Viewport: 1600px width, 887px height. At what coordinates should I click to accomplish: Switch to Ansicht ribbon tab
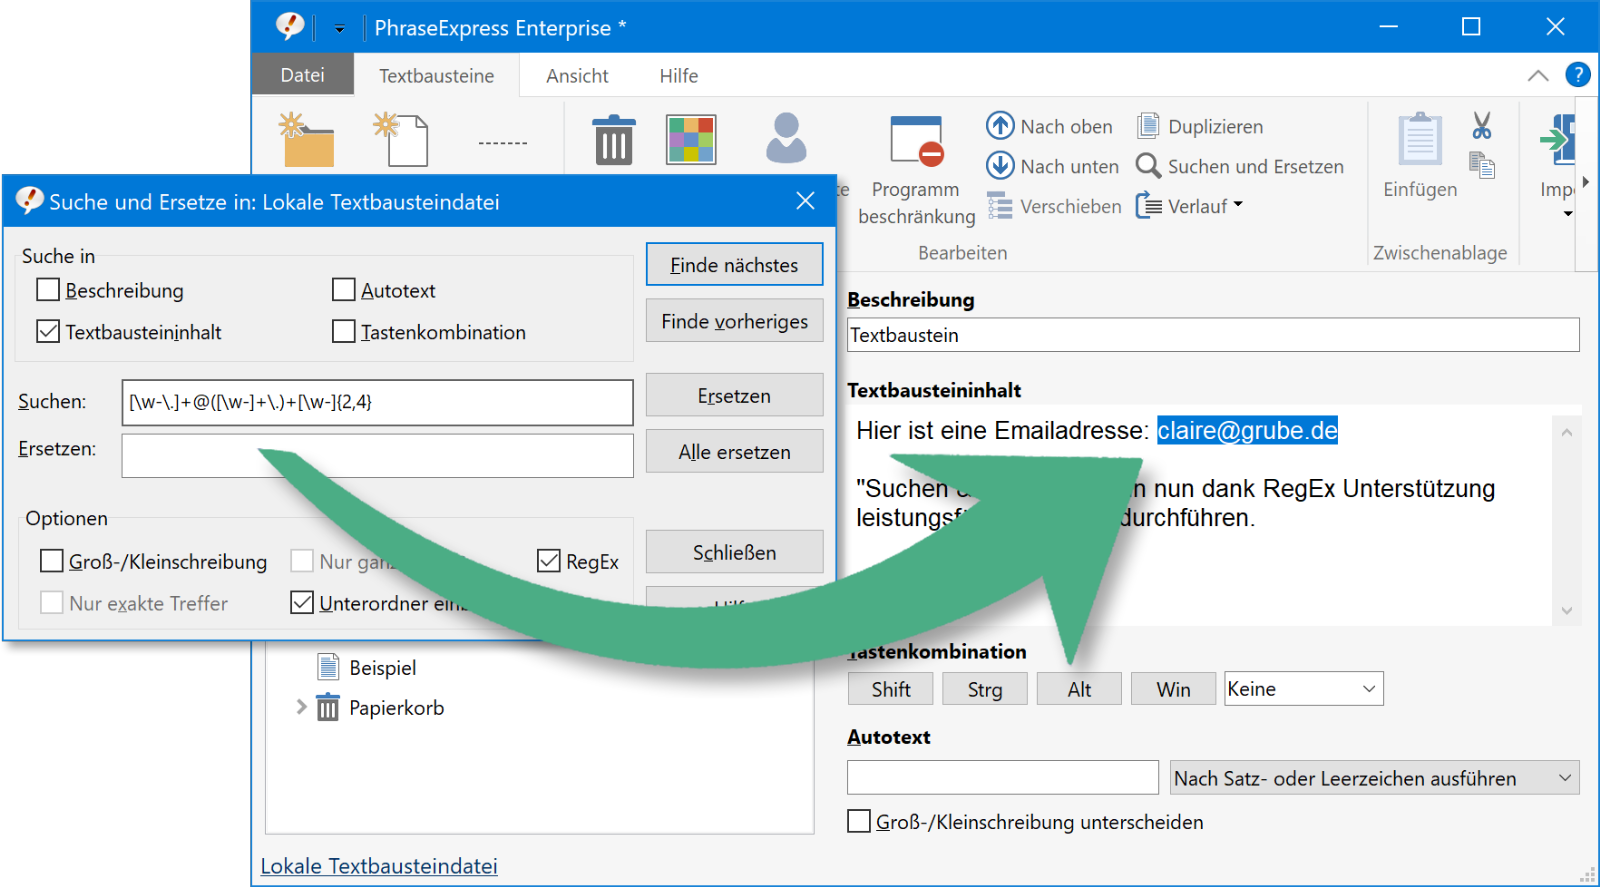(577, 75)
